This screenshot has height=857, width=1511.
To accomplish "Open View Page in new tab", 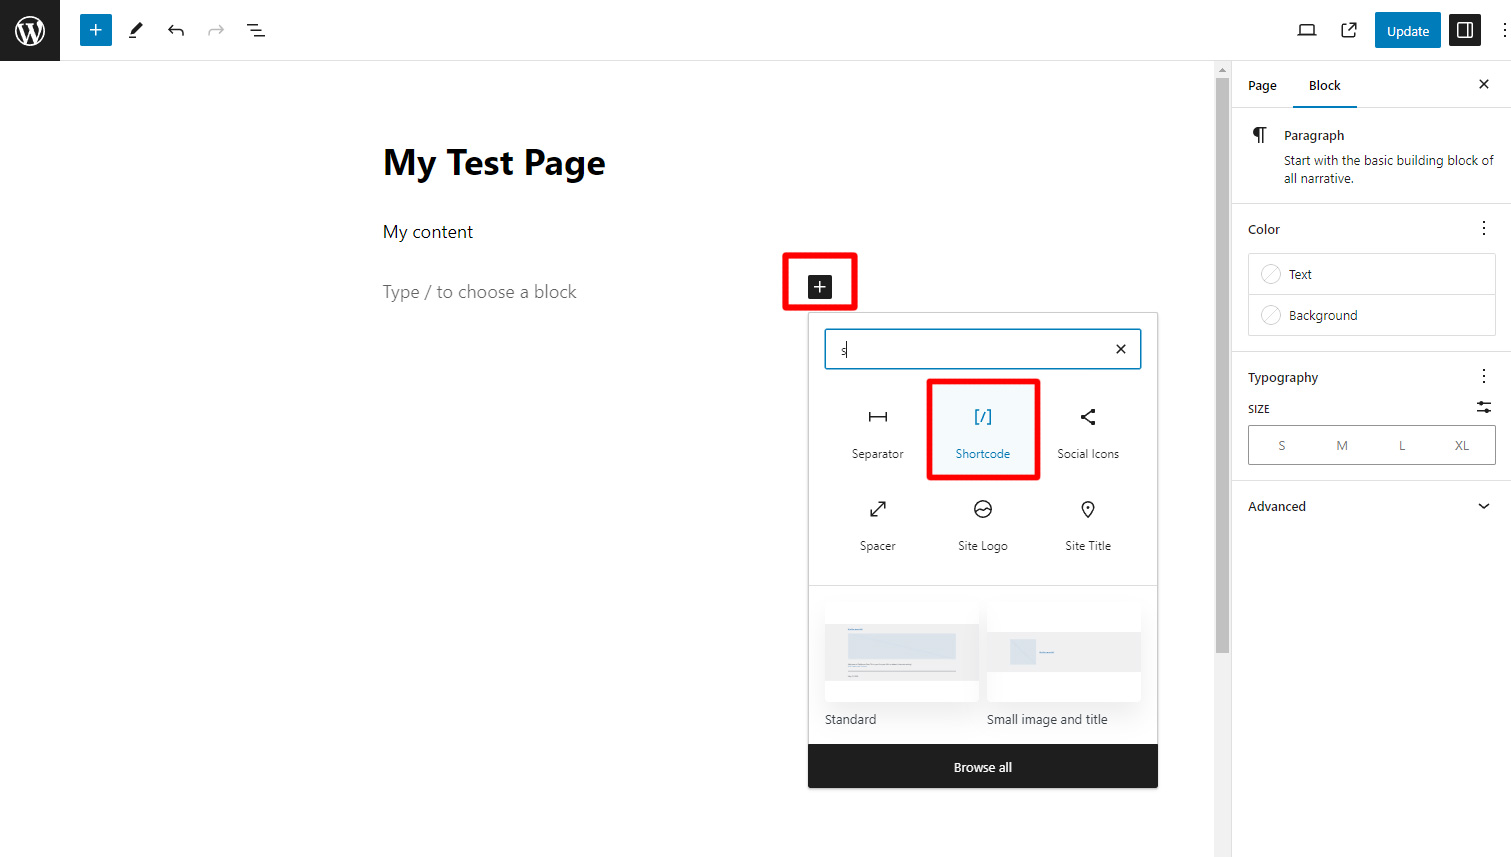I will [x=1349, y=30].
